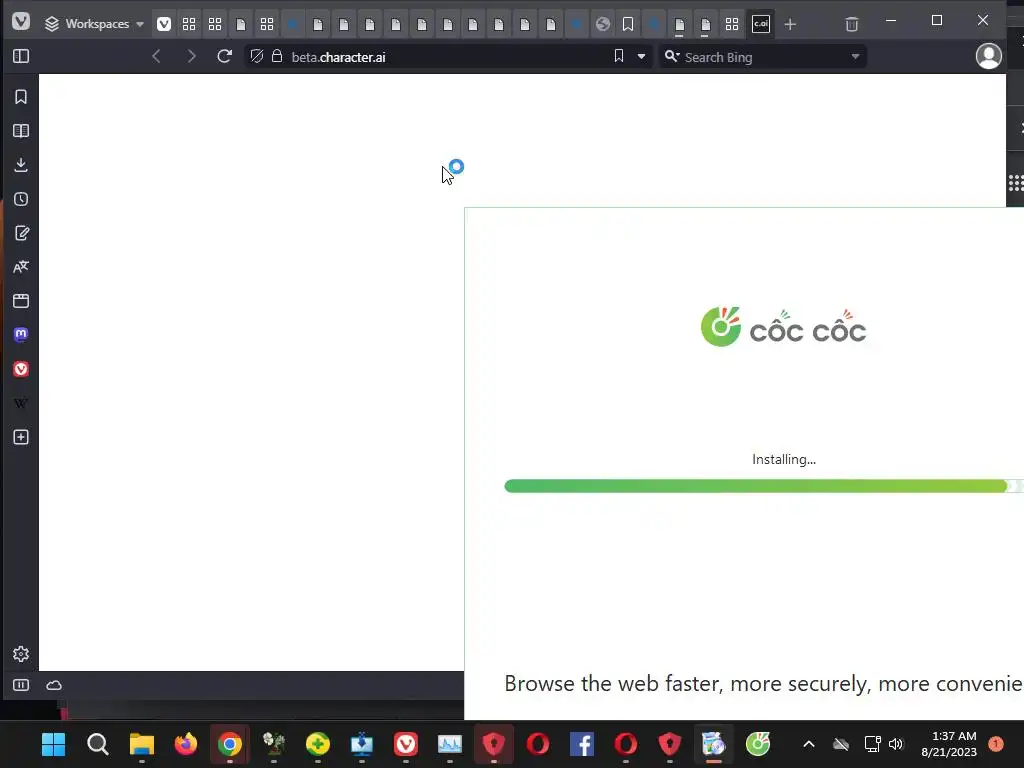This screenshot has height=768, width=1024.
Task: Go forward to the next page
Action: [x=191, y=56]
